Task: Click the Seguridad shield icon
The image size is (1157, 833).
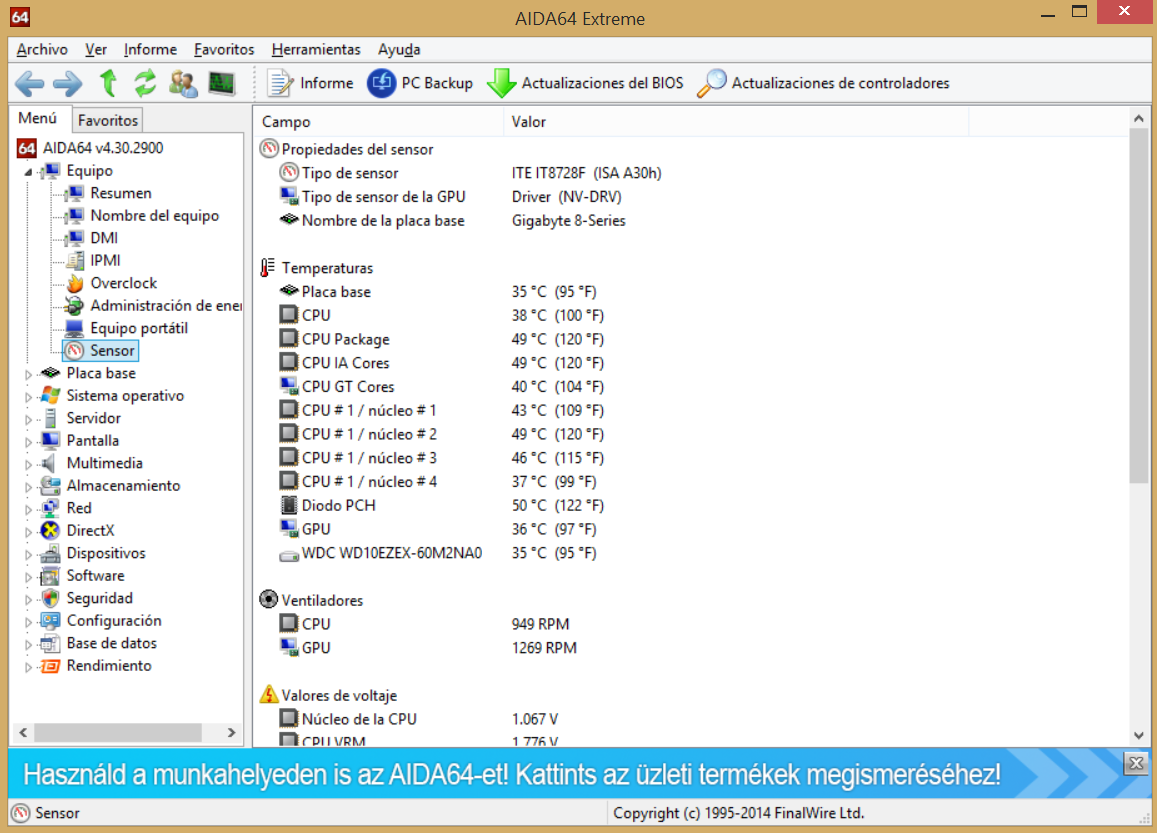Action: pos(50,599)
